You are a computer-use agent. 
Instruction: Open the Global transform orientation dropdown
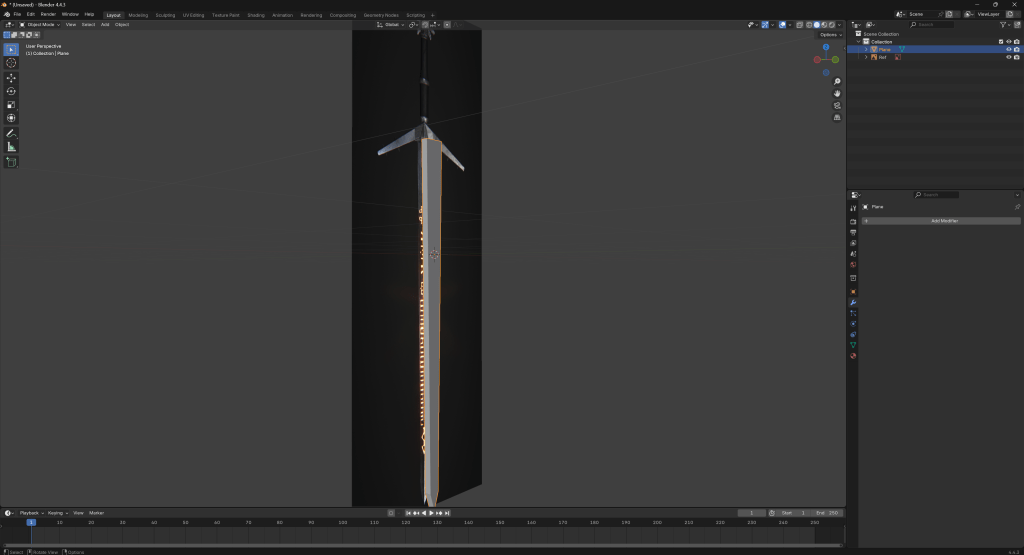[392, 24]
